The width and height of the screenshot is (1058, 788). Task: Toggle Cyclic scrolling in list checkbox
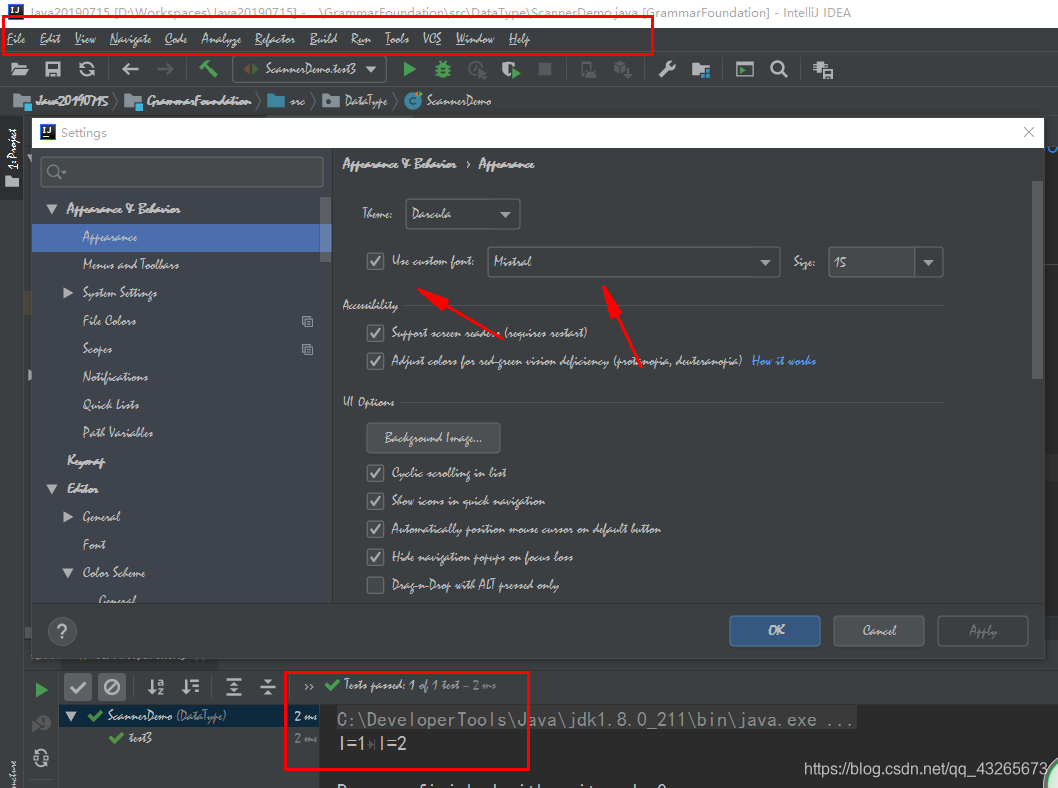pyautogui.click(x=375, y=473)
